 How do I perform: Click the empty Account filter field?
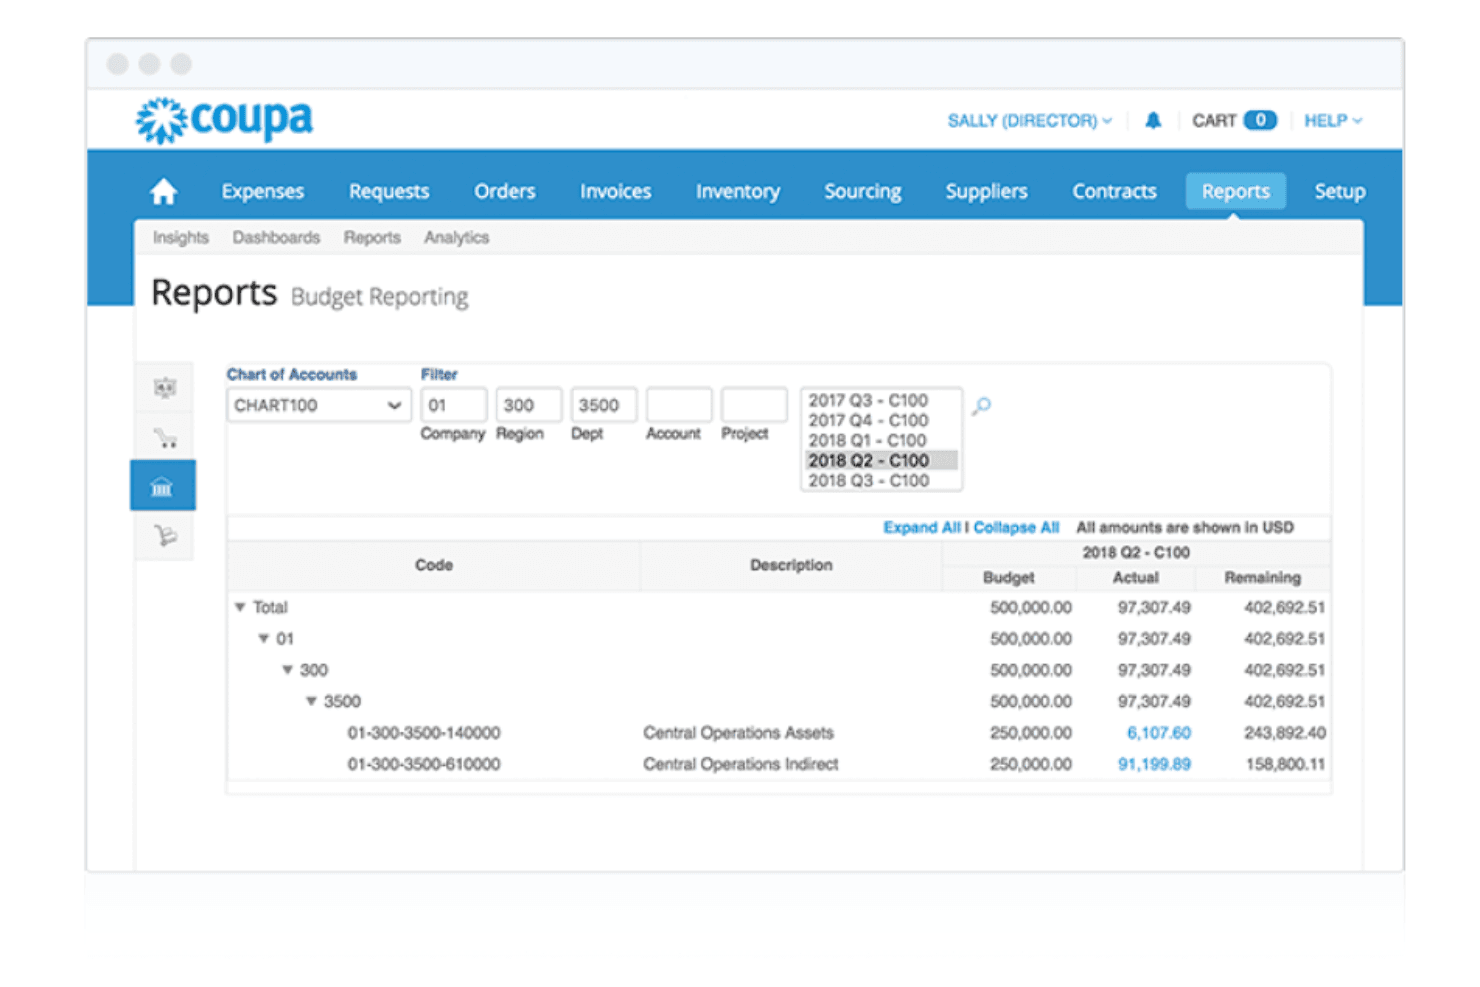click(679, 405)
